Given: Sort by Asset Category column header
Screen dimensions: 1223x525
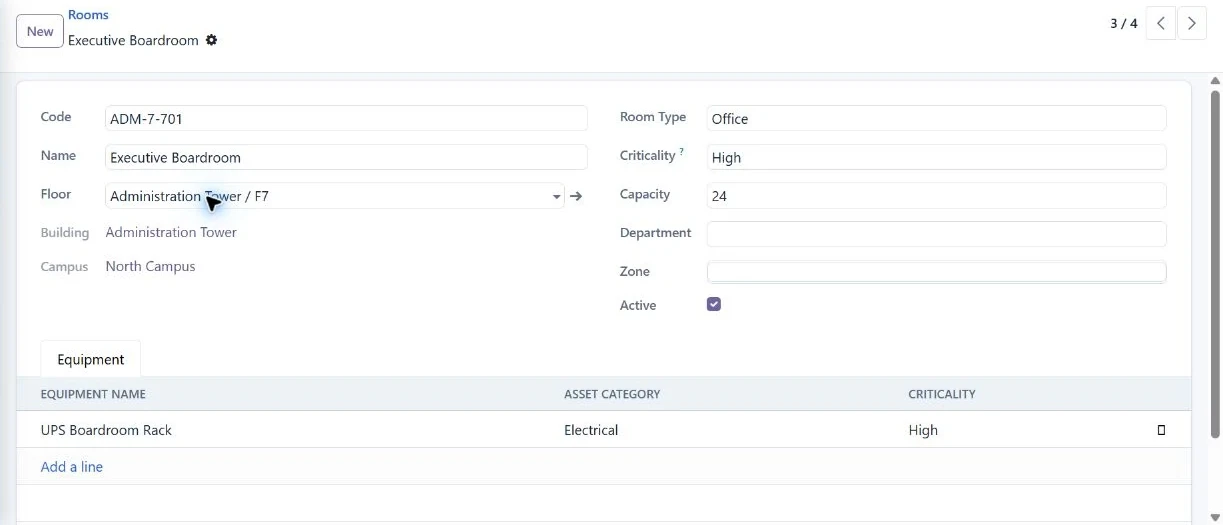Looking at the screenshot, I should pyautogui.click(x=612, y=394).
